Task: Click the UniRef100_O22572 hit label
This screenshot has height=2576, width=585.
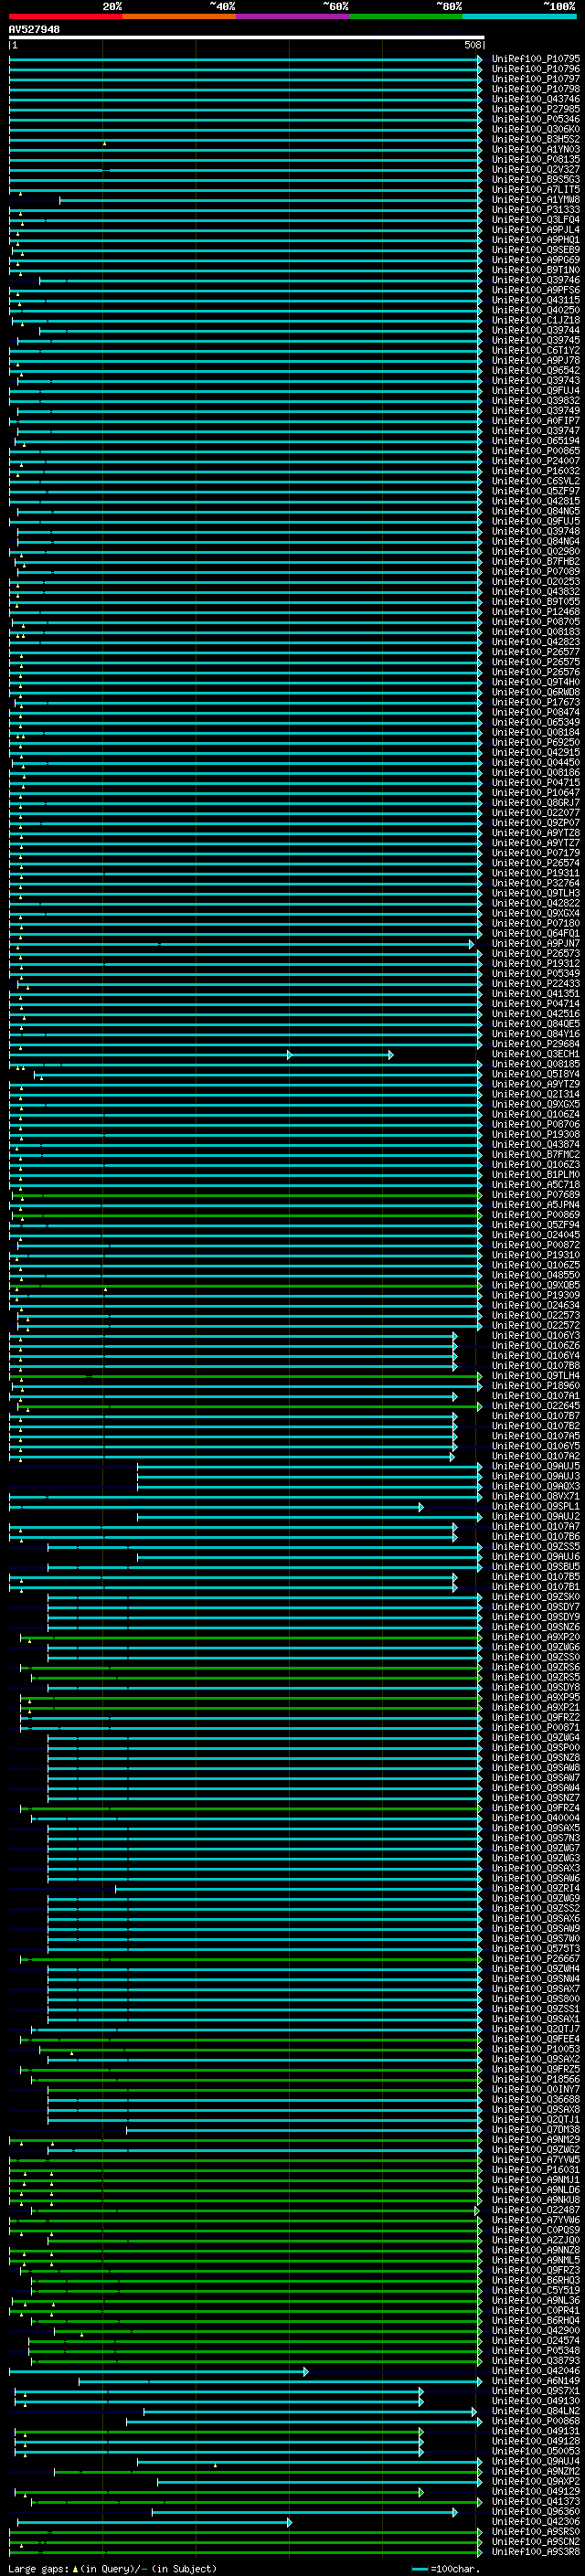Action: (536, 1326)
